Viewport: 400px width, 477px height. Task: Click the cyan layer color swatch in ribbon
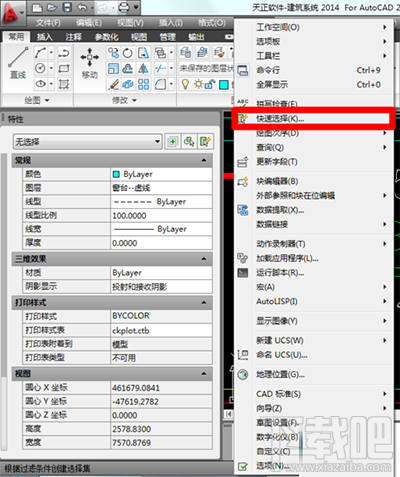[x=224, y=85]
